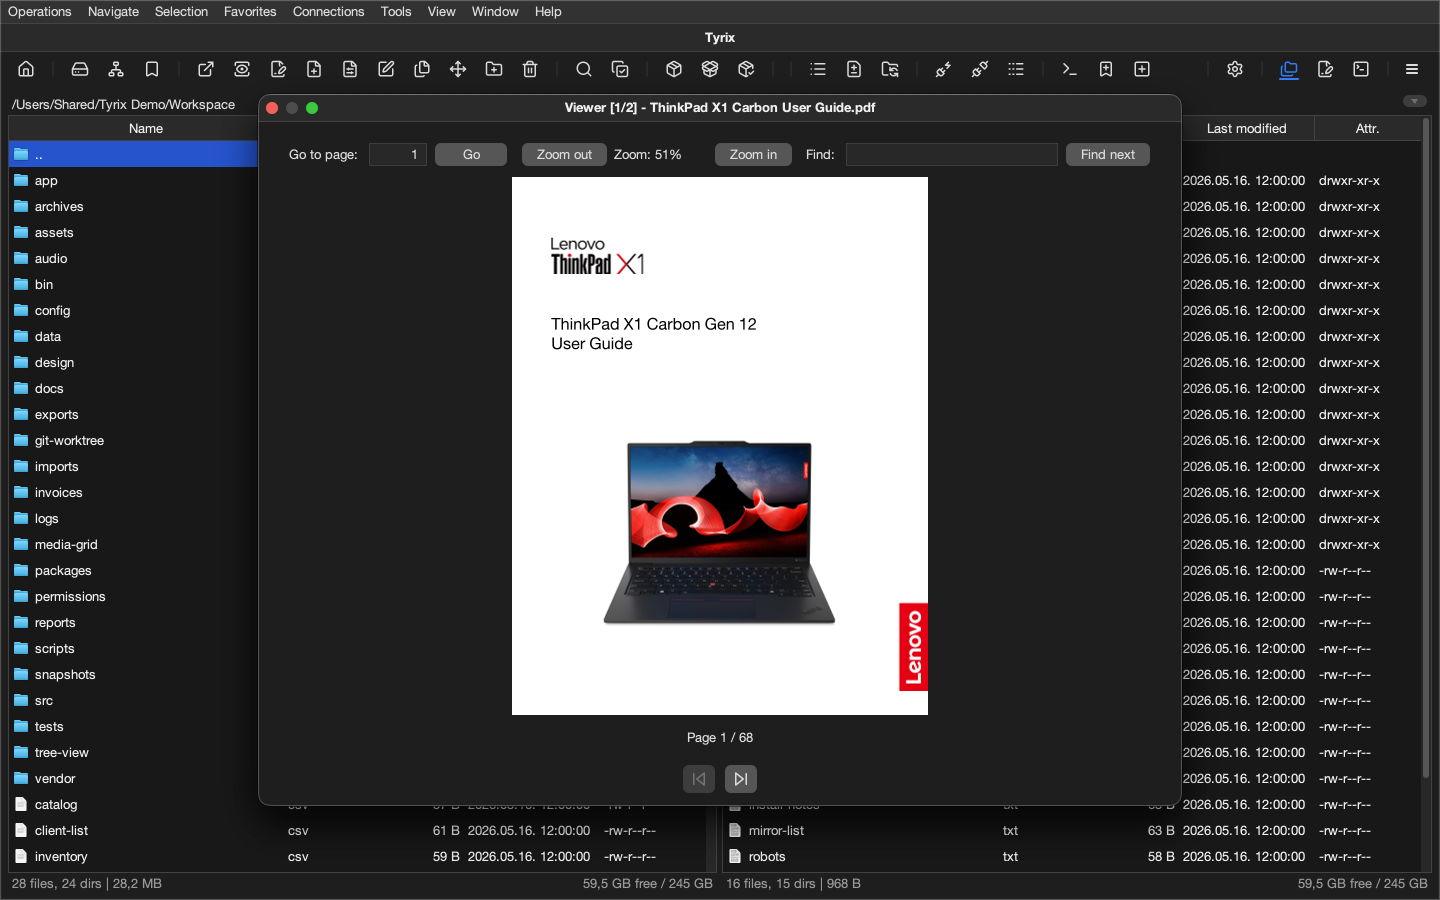Click the Home icon in the toolbar
1440x900 pixels.
click(26, 69)
